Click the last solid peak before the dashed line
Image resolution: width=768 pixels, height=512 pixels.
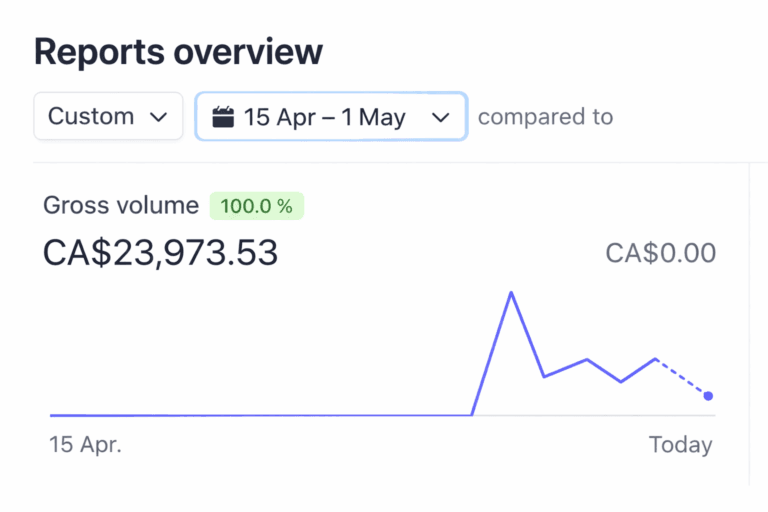click(655, 358)
